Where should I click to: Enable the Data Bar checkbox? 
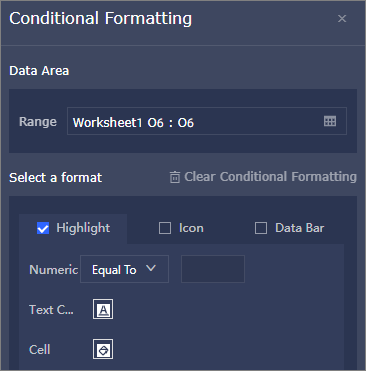point(261,228)
